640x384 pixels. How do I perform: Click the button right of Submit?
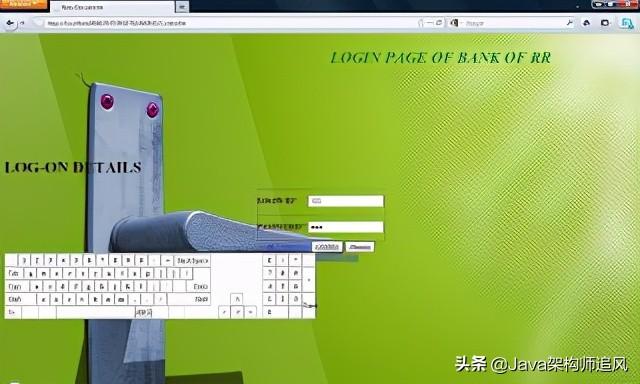[x=360, y=247]
